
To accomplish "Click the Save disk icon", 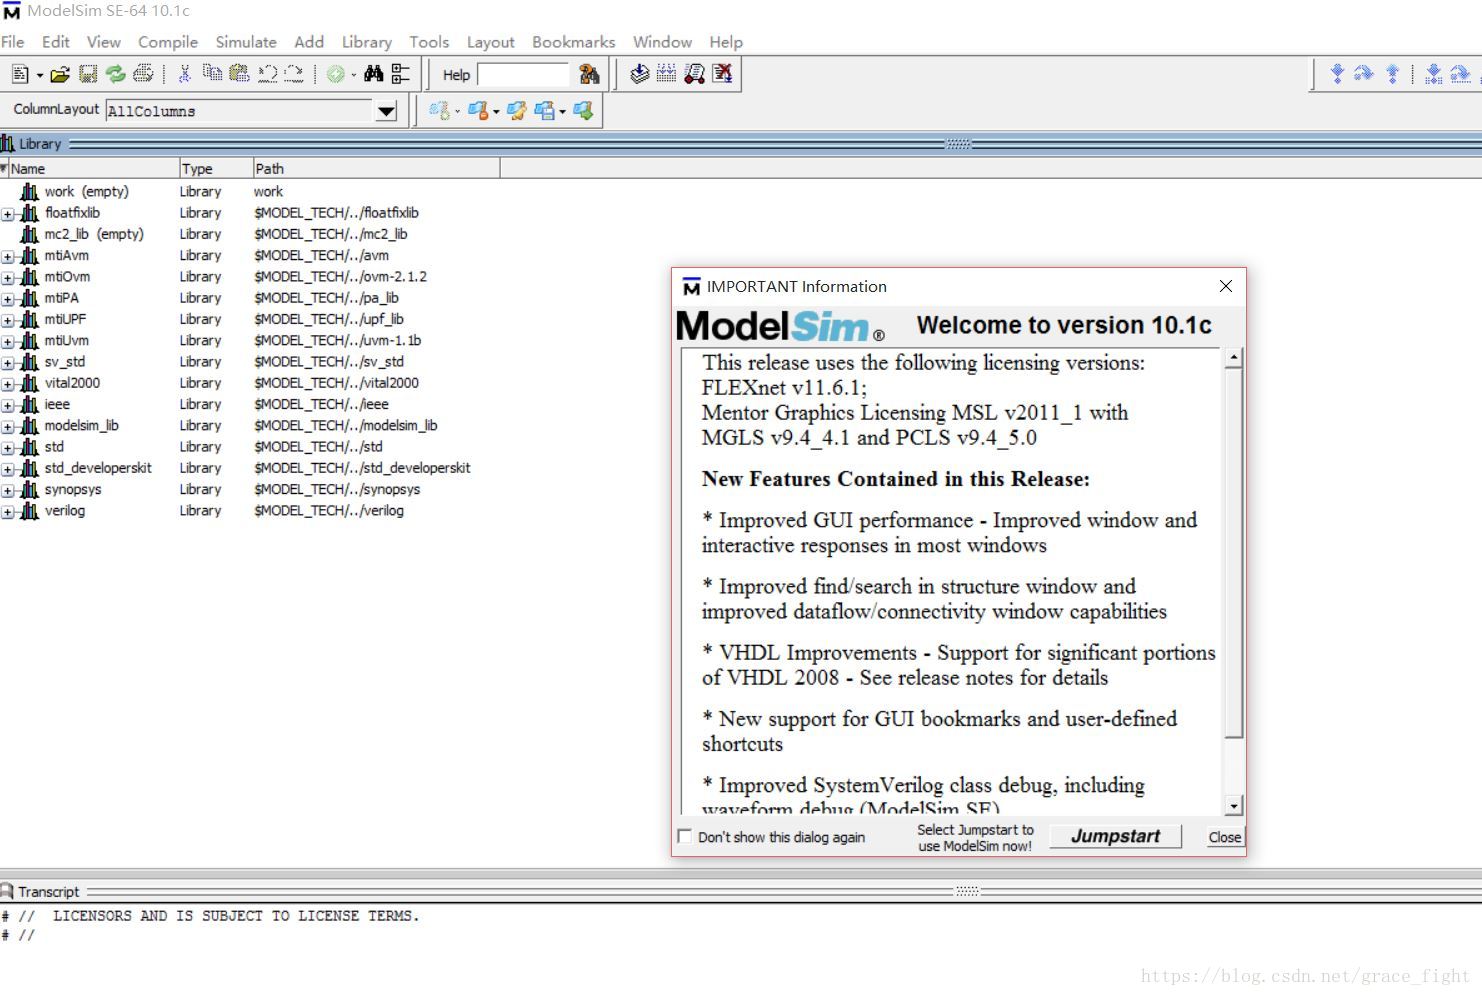I will coord(88,74).
